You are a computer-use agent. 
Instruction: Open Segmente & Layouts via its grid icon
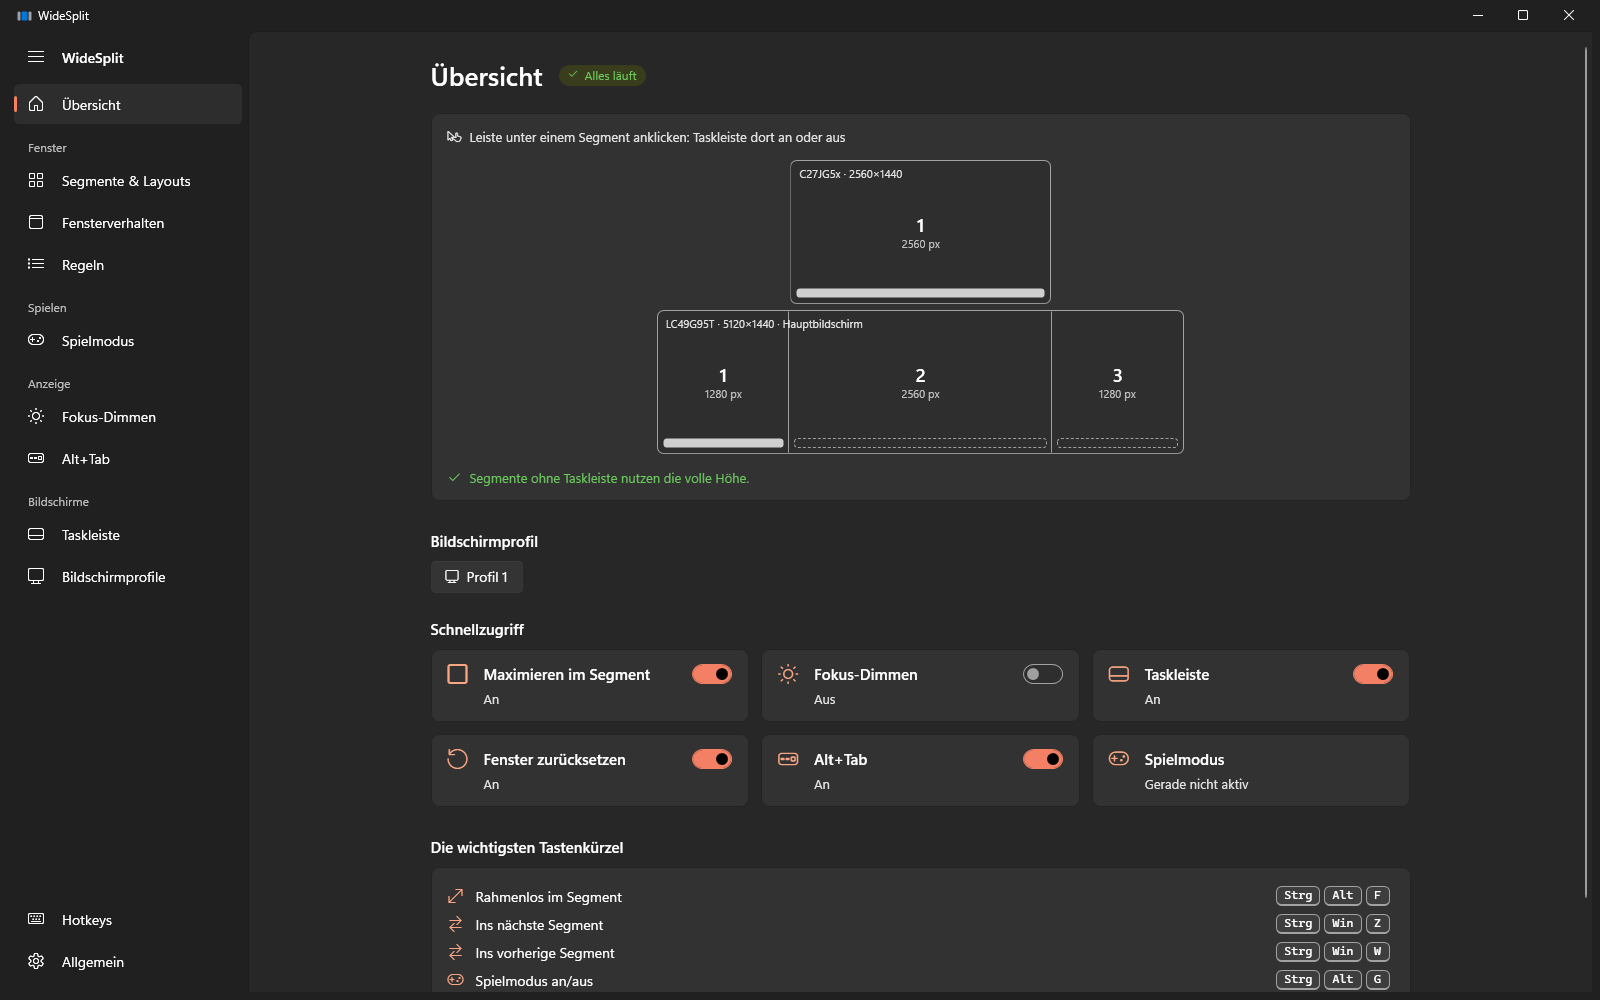click(x=36, y=180)
